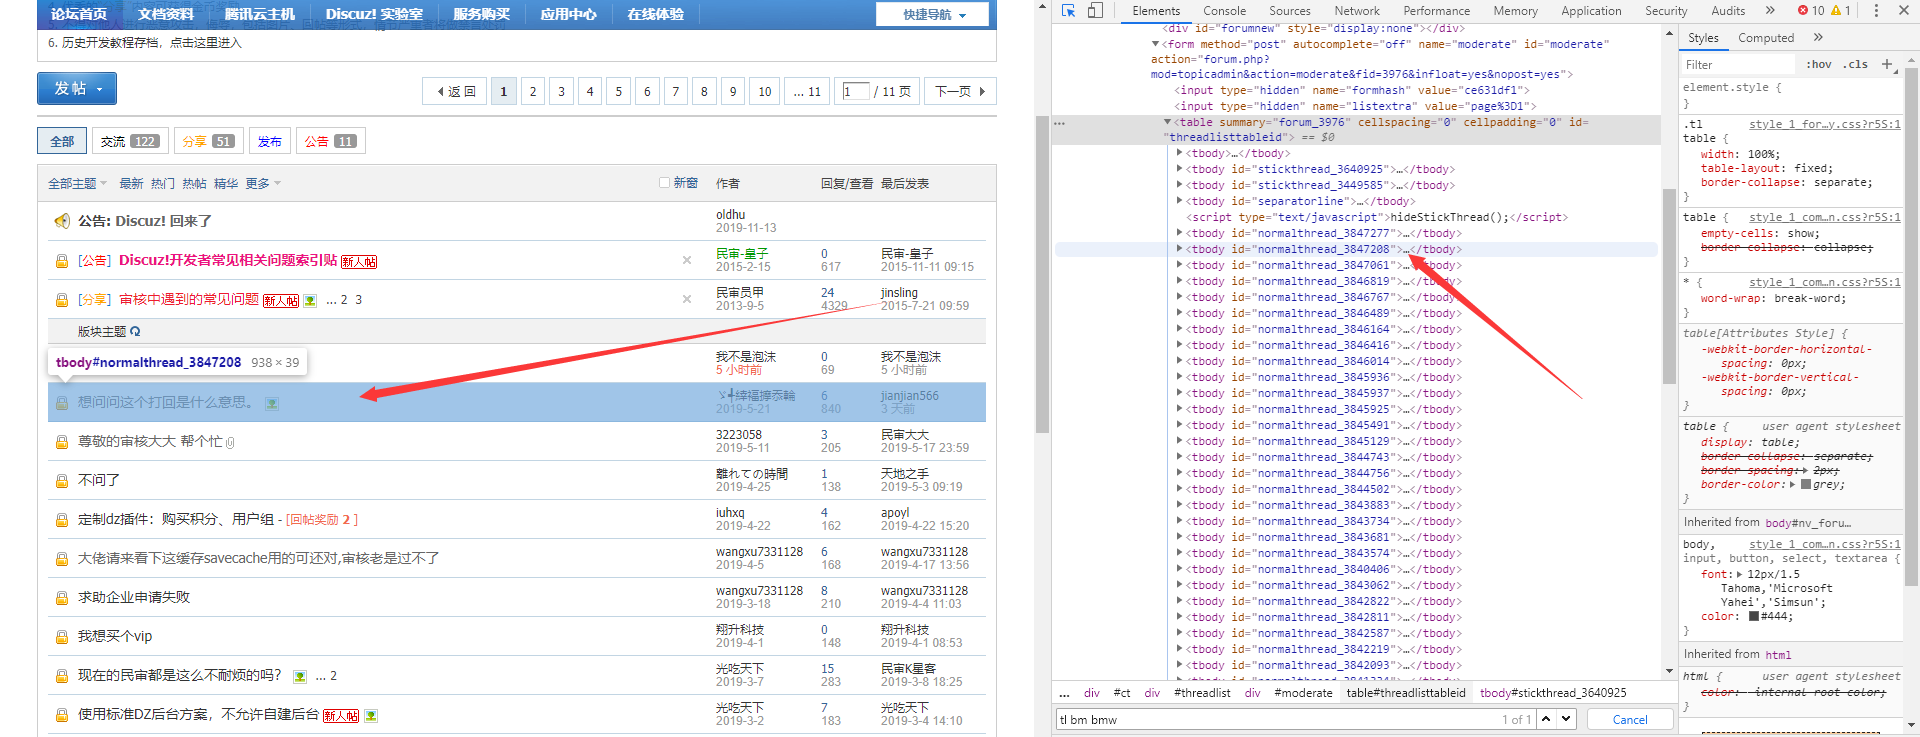Click the grey border-color swatch
Viewport: 1920px width, 737px height.
tap(1806, 484)
